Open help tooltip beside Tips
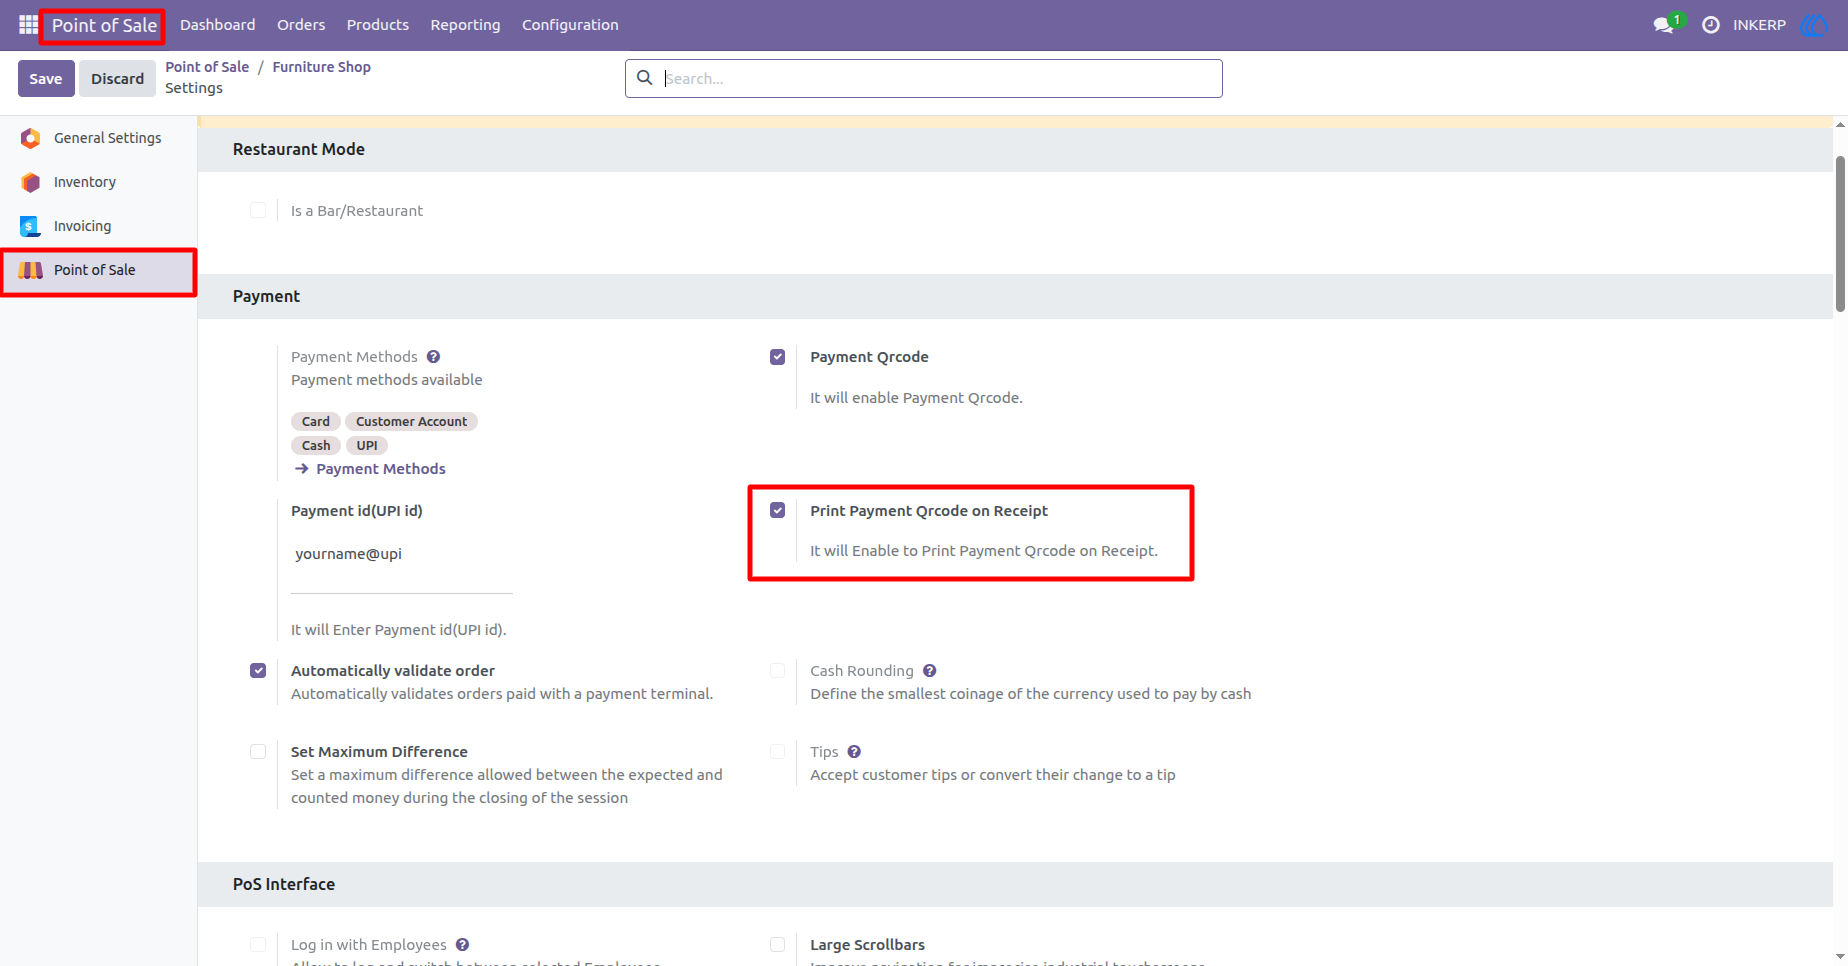Image resolution: width=1848 pixels, height=966 pixels. point(854,752)
